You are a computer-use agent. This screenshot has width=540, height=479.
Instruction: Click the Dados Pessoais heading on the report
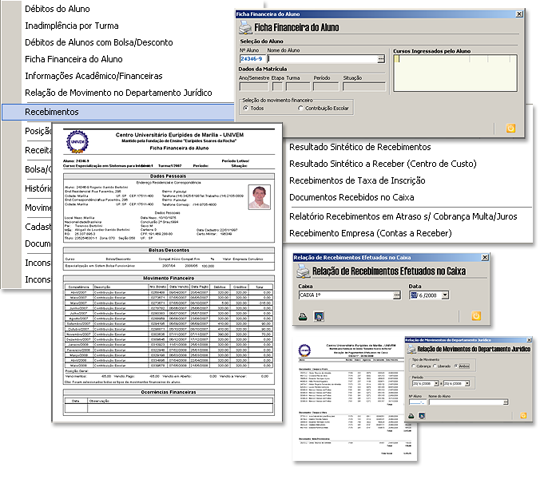click(168, 176)
